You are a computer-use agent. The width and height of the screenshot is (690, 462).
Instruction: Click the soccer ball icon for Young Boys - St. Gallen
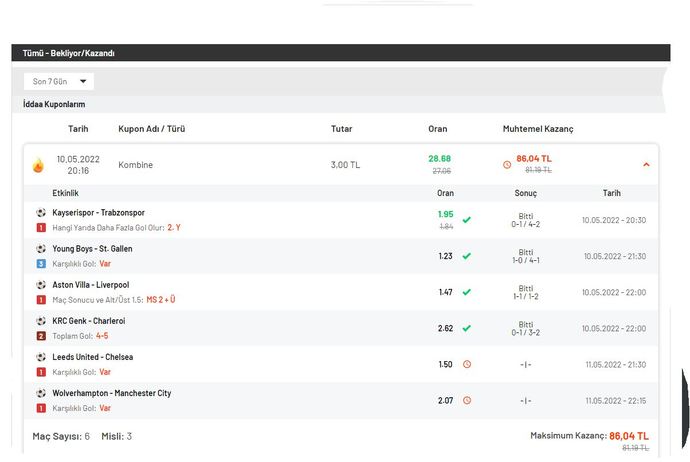[x=41, y=249]
